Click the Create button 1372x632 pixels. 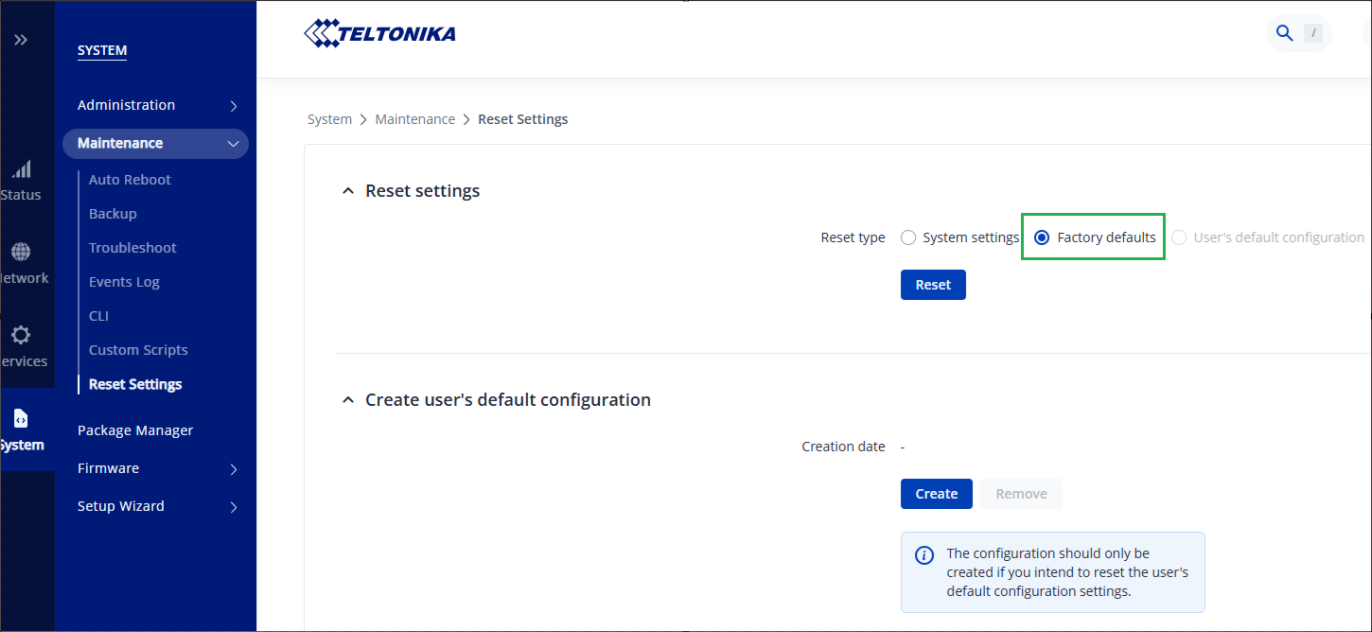(x=936, y=494)
